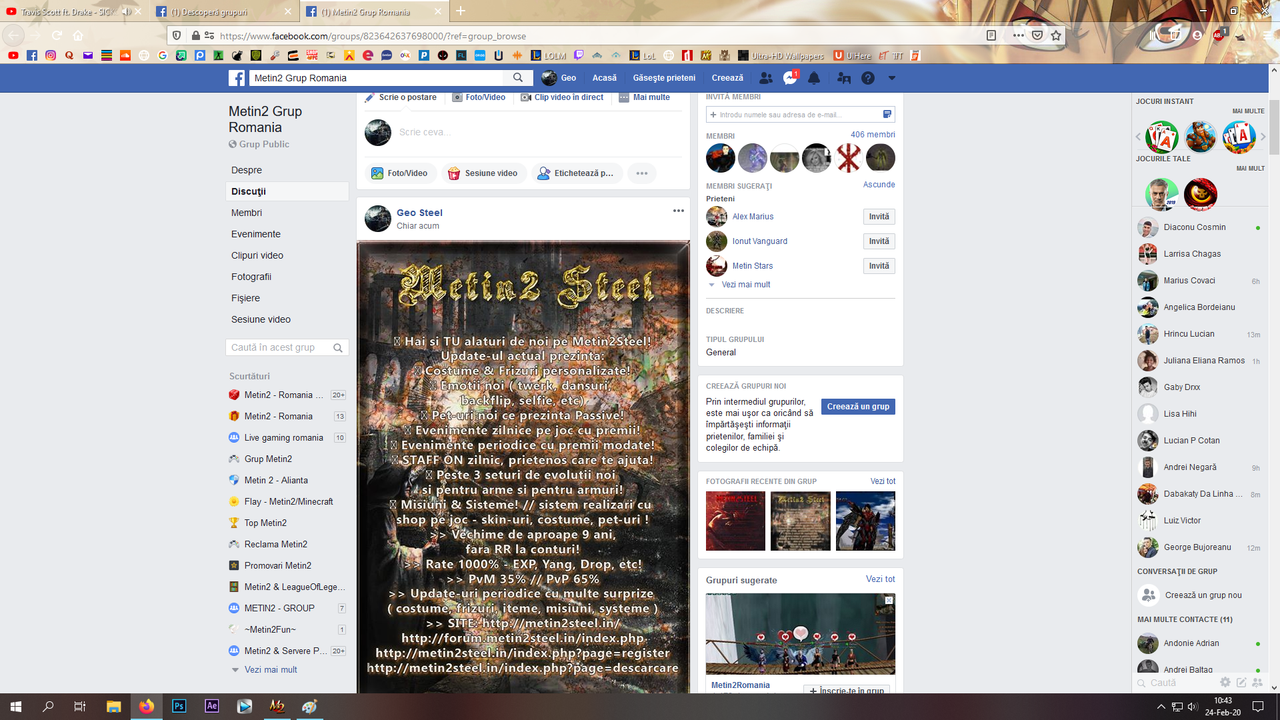The height and width of the screenshot is (720, 1280).
Task: Open Geo profile link in header
Action: (x=559, y=78)
